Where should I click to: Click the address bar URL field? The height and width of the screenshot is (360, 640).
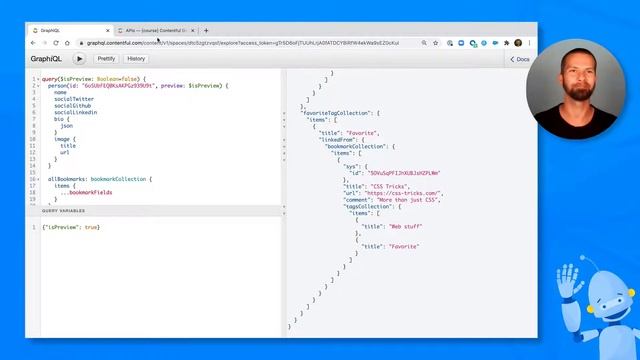pos(243,43)
